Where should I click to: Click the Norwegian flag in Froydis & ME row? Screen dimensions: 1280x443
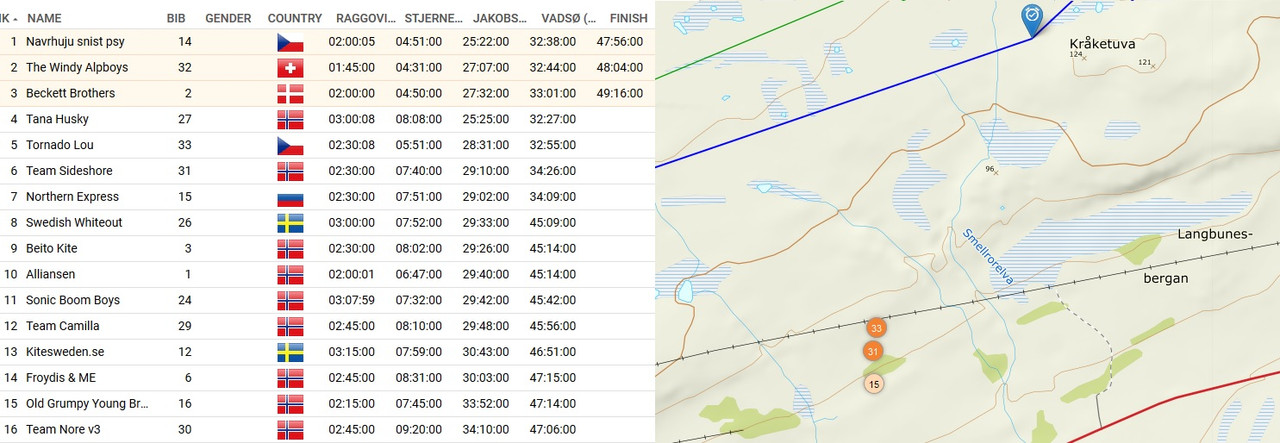pos(290,379)
